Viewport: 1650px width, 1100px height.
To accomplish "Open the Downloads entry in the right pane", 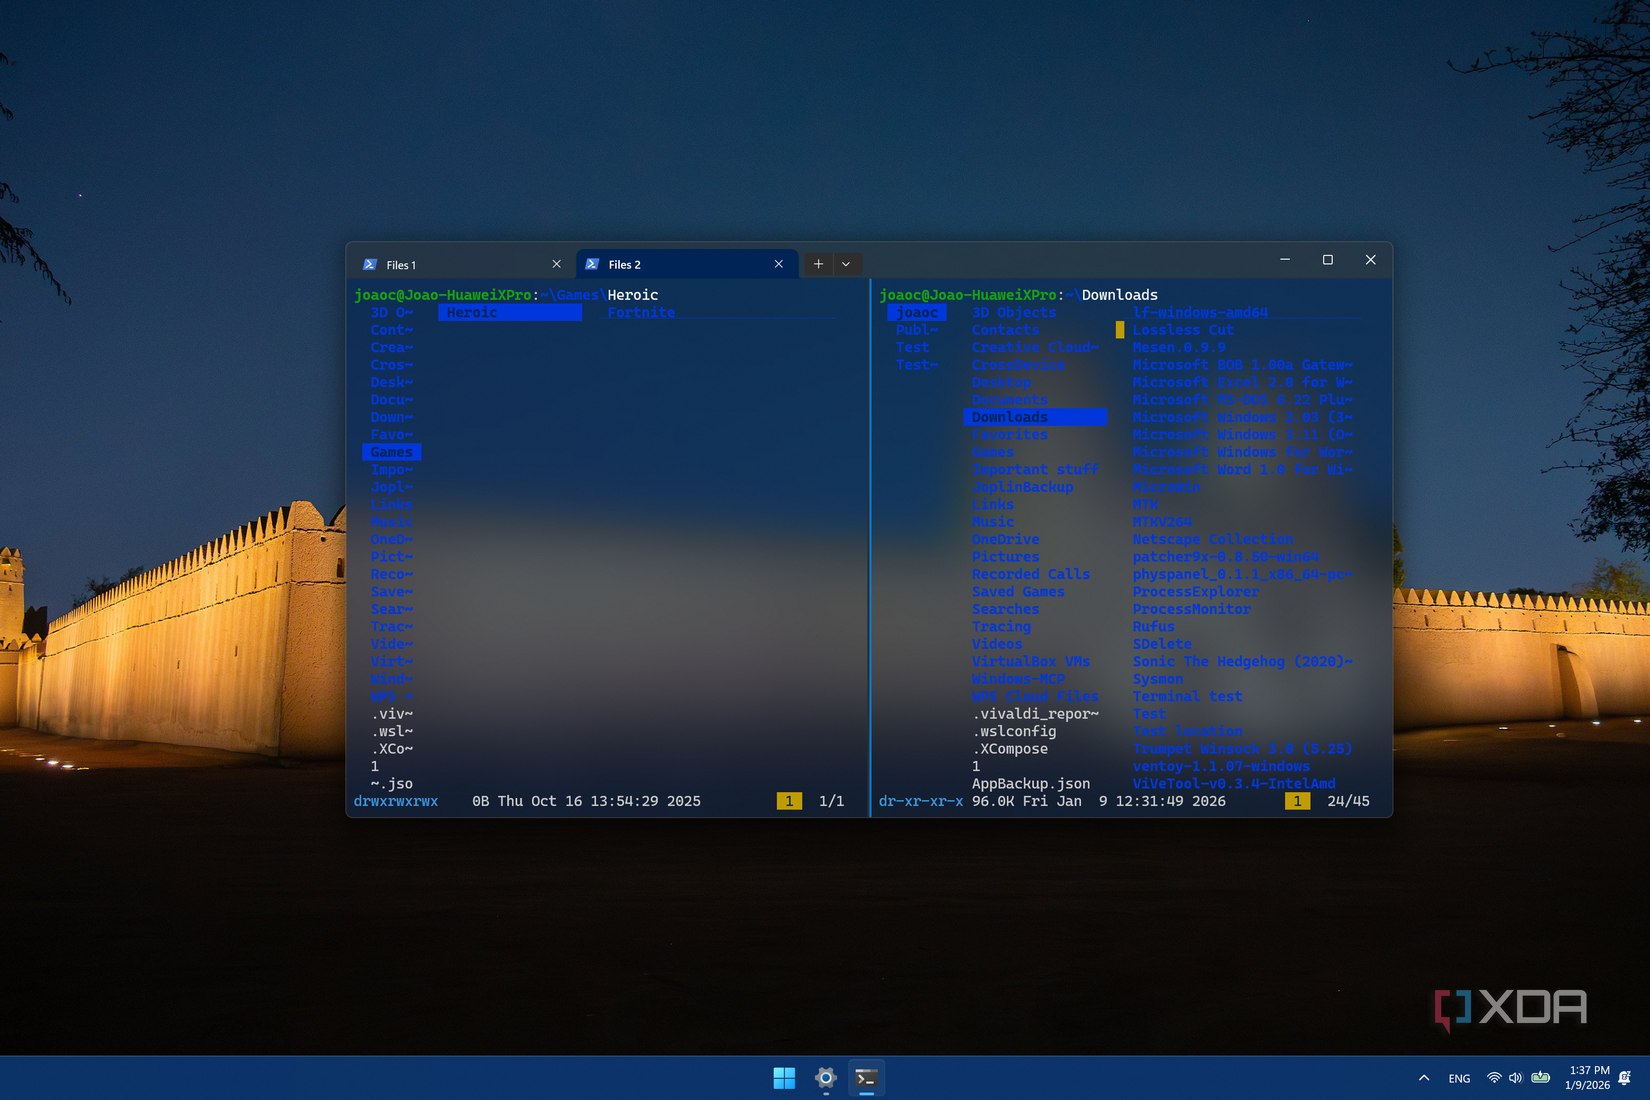I will tap(1012, 417).
